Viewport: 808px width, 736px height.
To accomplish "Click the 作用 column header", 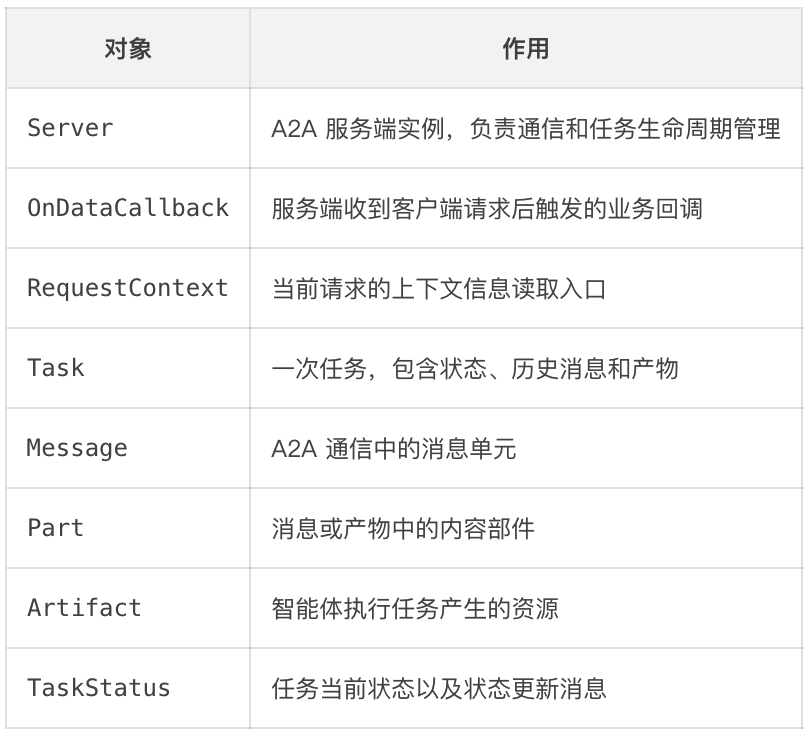I will 526,49.
